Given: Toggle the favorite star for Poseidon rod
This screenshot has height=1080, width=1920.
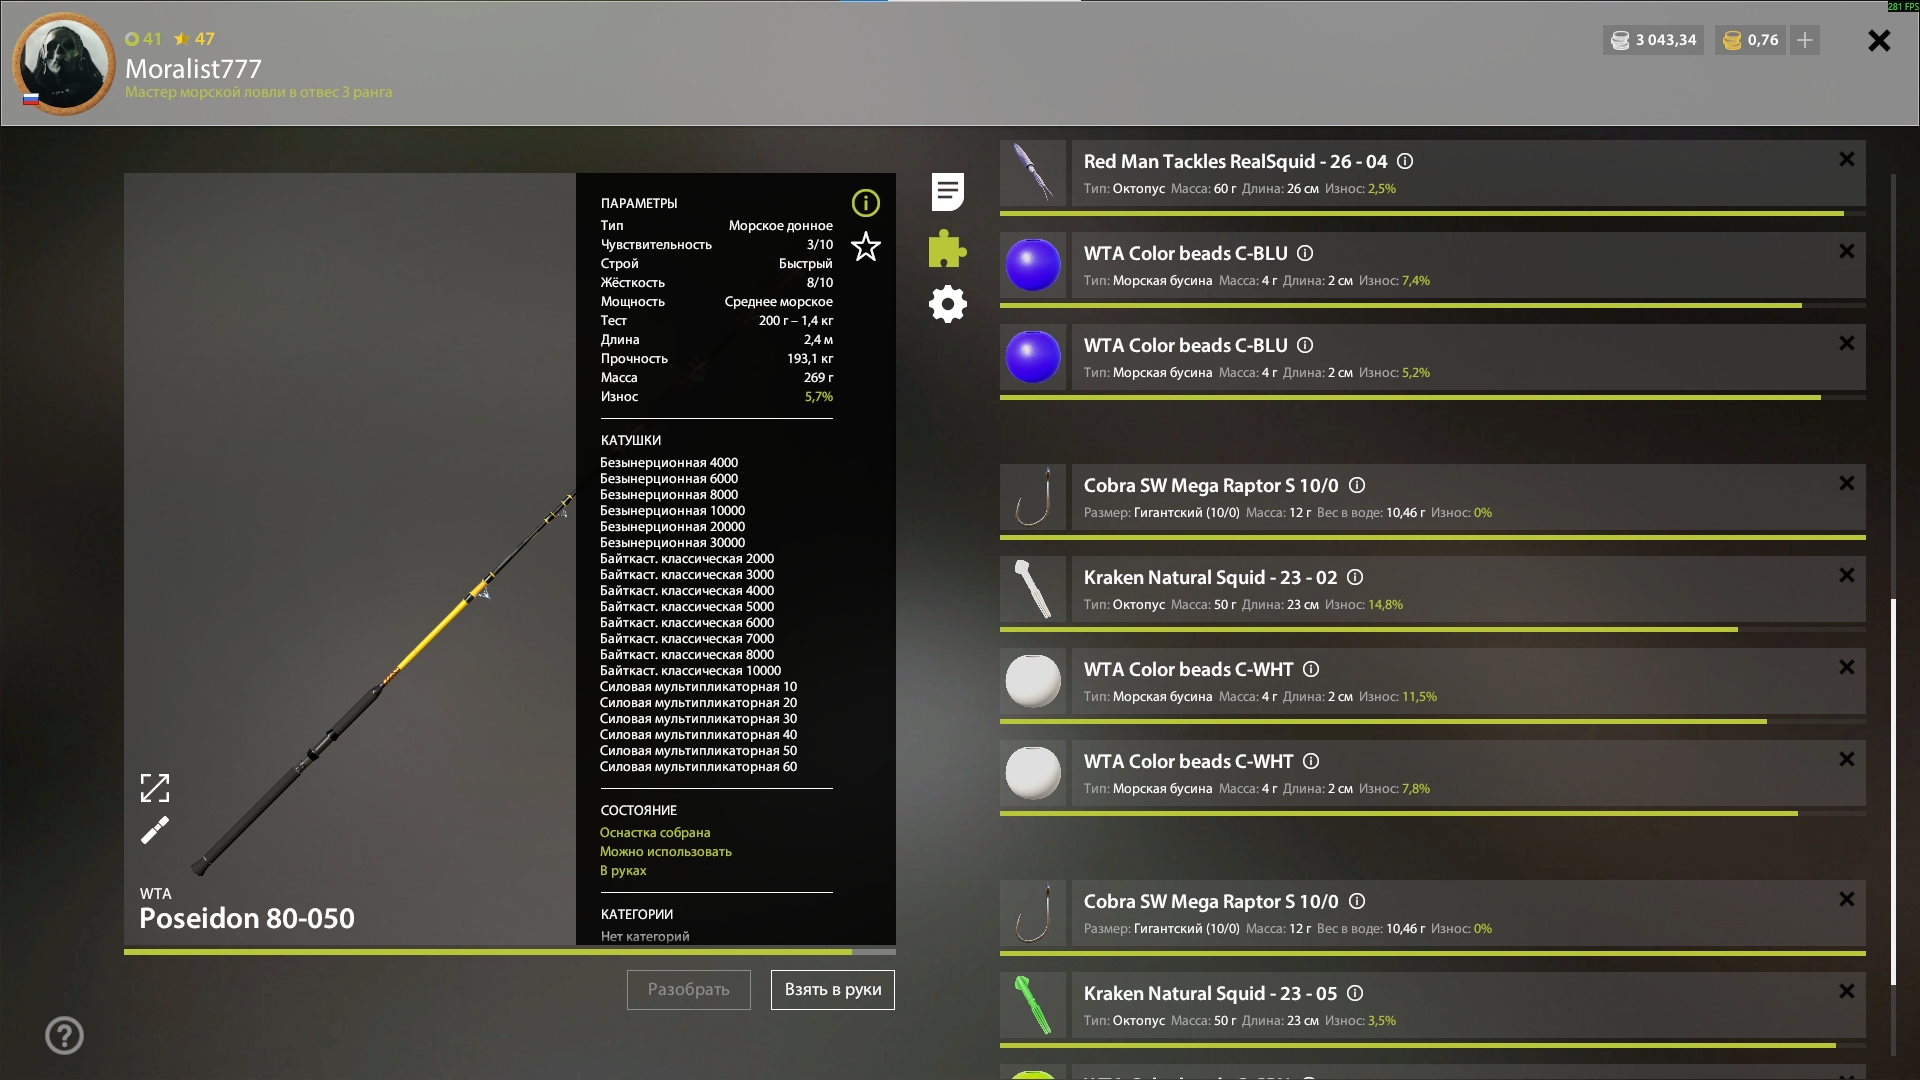Looking at the screenshot, I should click(x=865, y=246).
